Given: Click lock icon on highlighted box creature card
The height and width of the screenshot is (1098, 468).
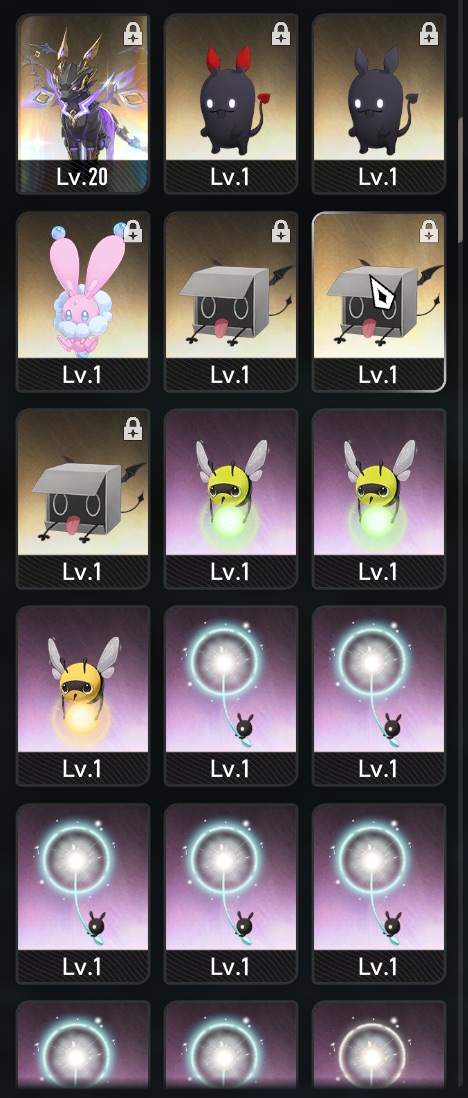Looking at the screenshot, I should click(428, 231).
